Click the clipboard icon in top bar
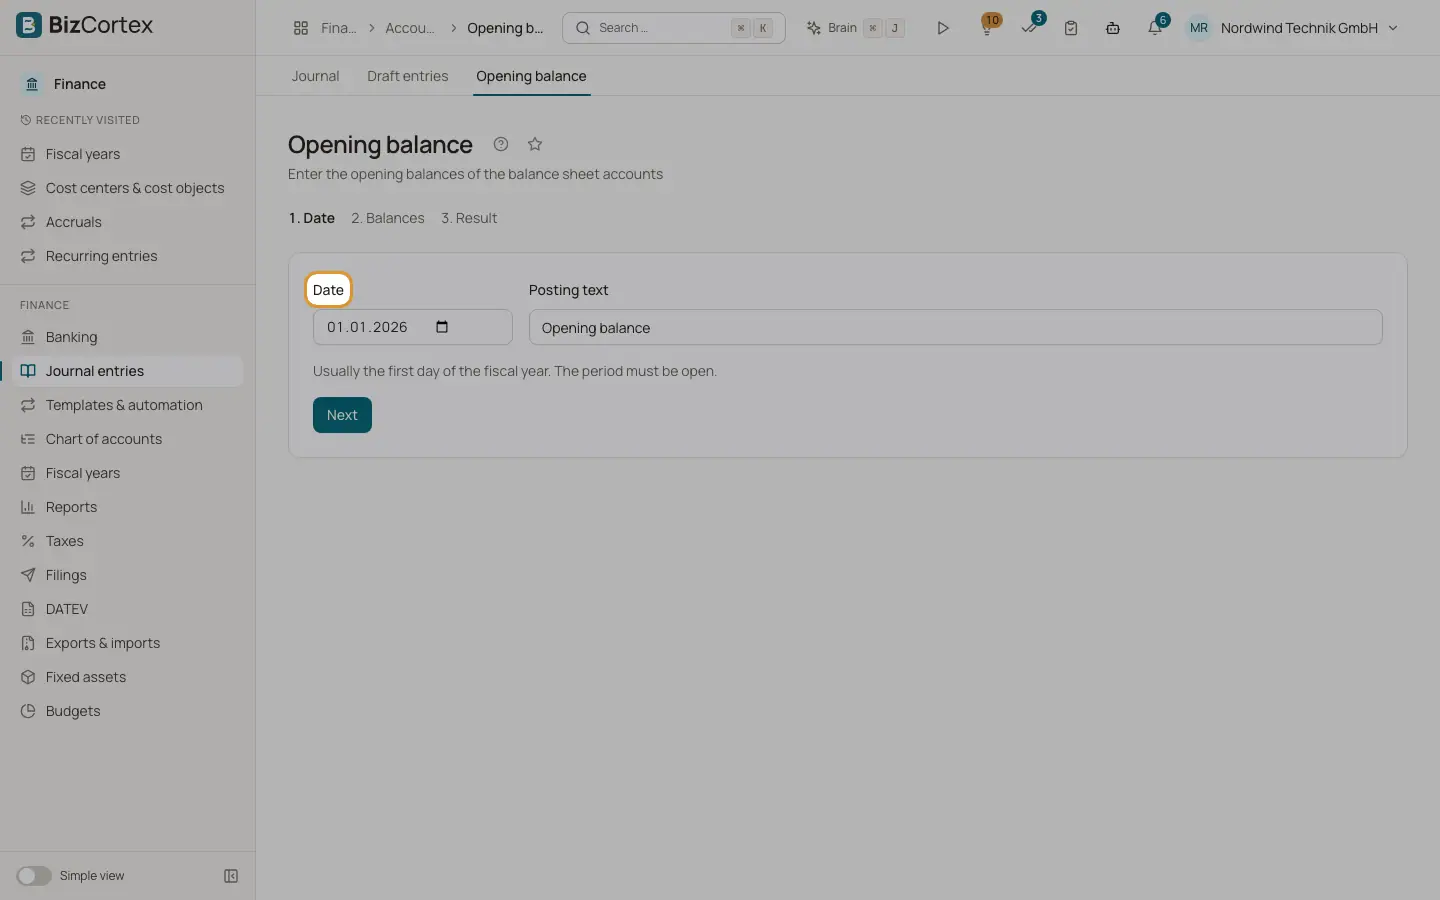 coord(1071,28)
